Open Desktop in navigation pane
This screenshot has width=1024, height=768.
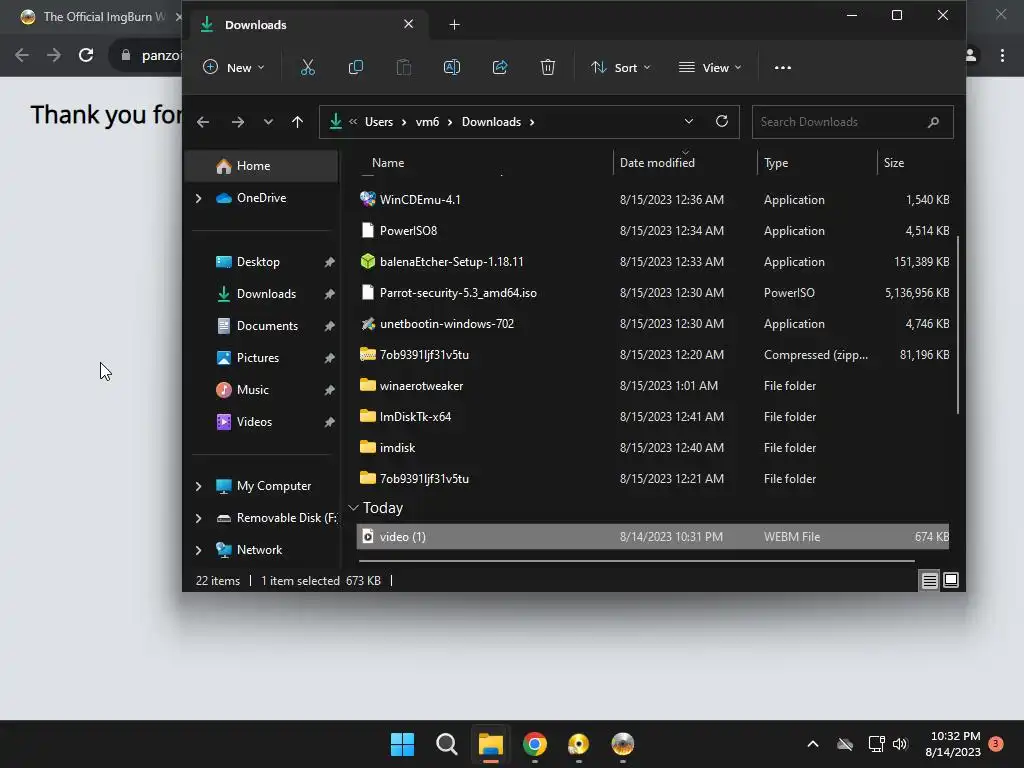[x=258, y=262]
